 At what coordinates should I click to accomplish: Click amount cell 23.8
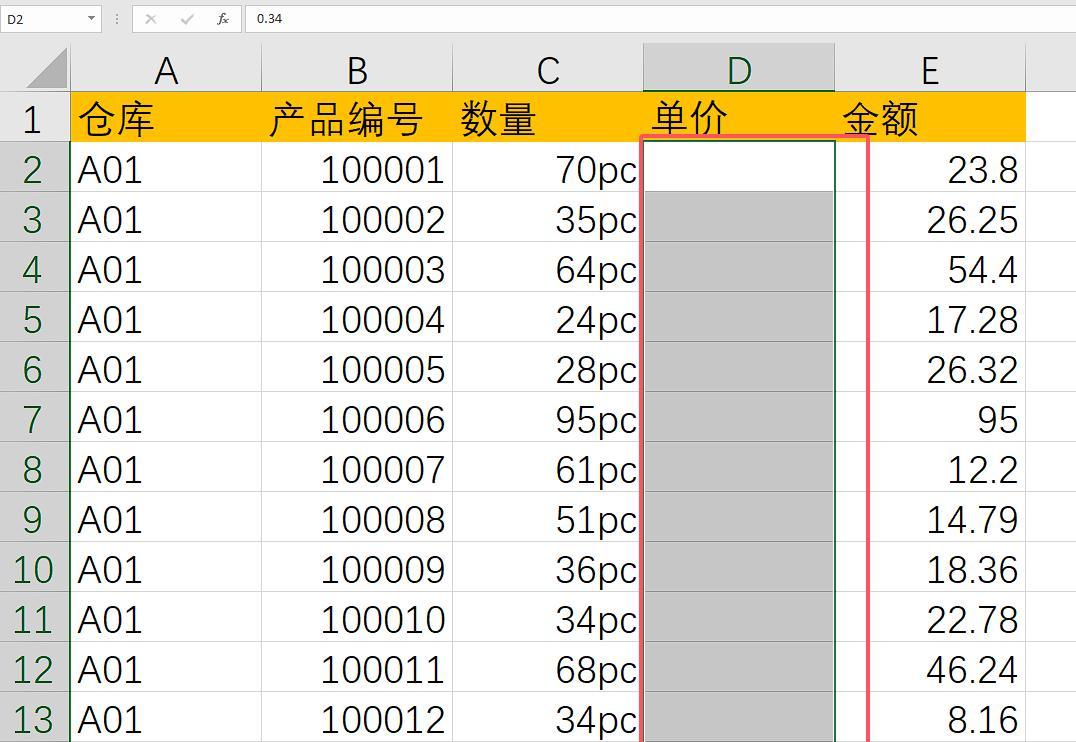point(930,167)
